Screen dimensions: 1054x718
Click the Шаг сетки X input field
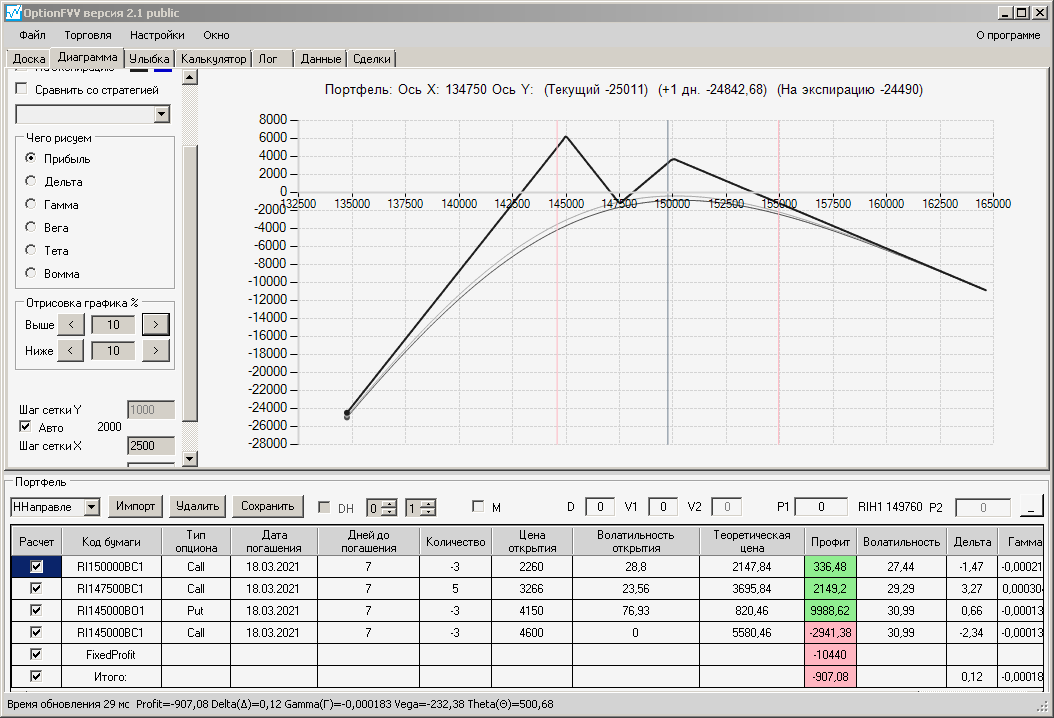(151, 446)
